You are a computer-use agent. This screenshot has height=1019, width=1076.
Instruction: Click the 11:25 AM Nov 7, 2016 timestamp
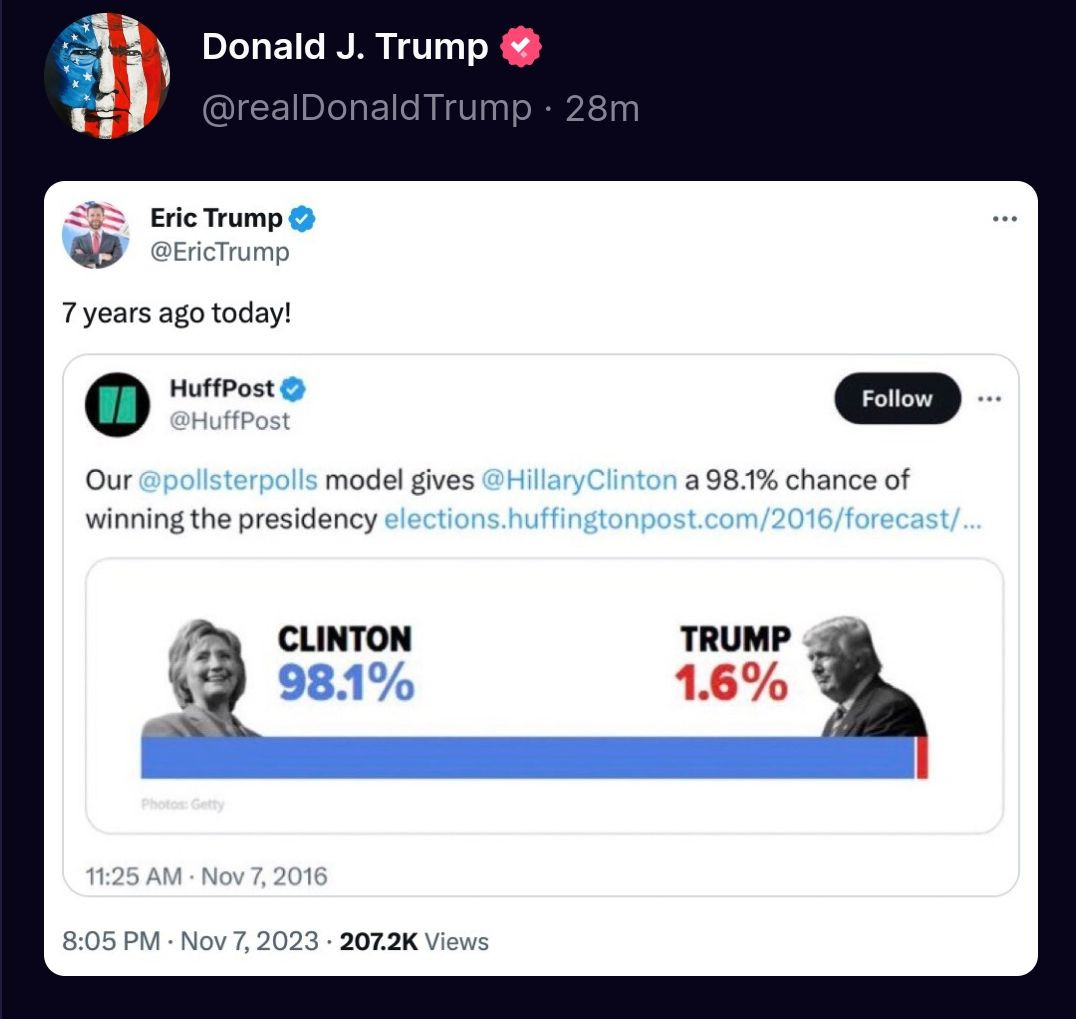(x=206, y=877)
